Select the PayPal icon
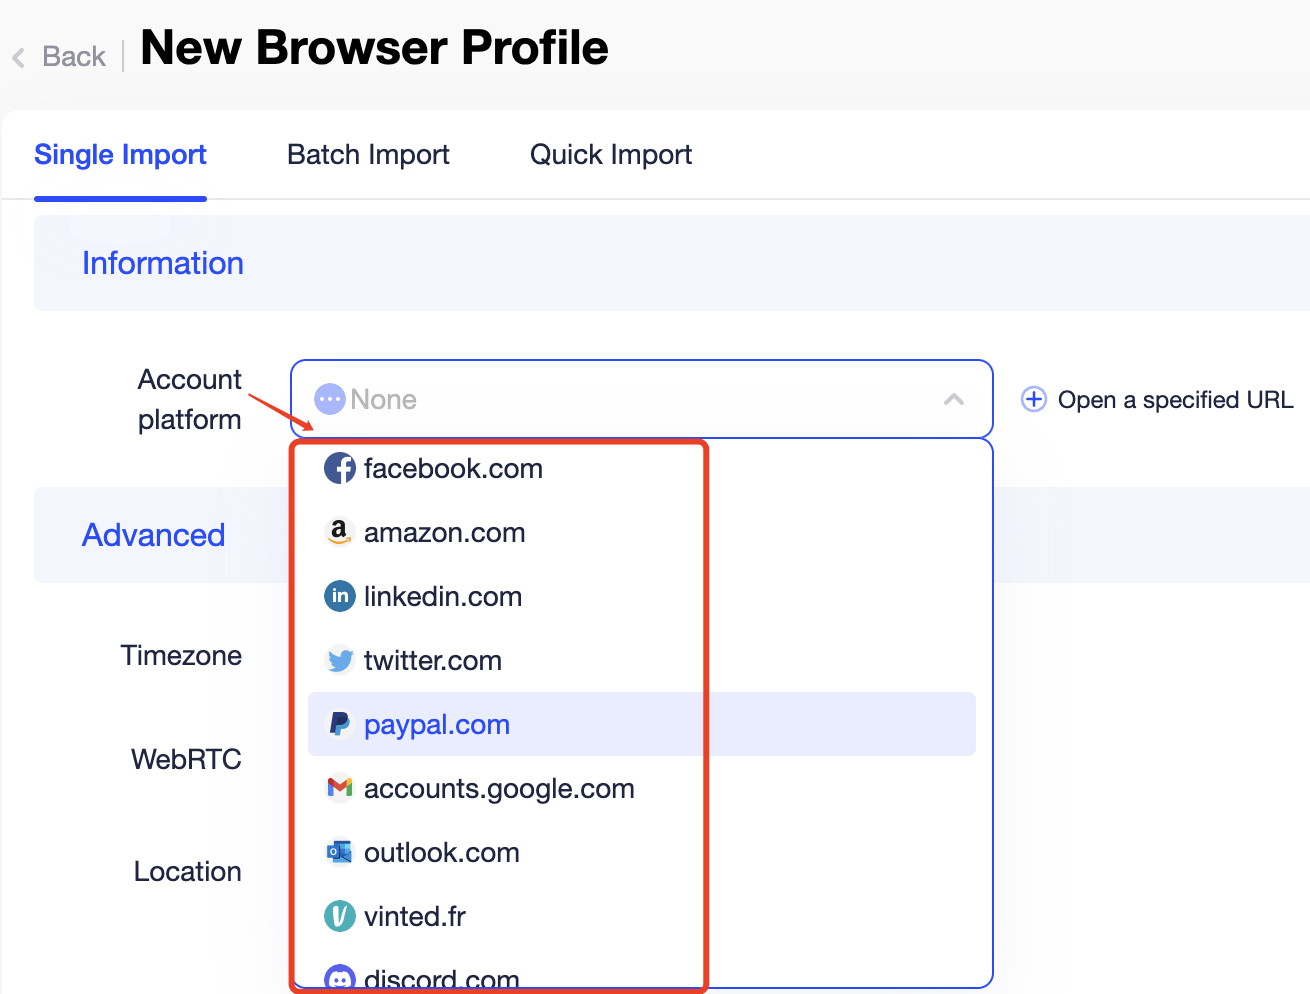 tap(340, 724)
